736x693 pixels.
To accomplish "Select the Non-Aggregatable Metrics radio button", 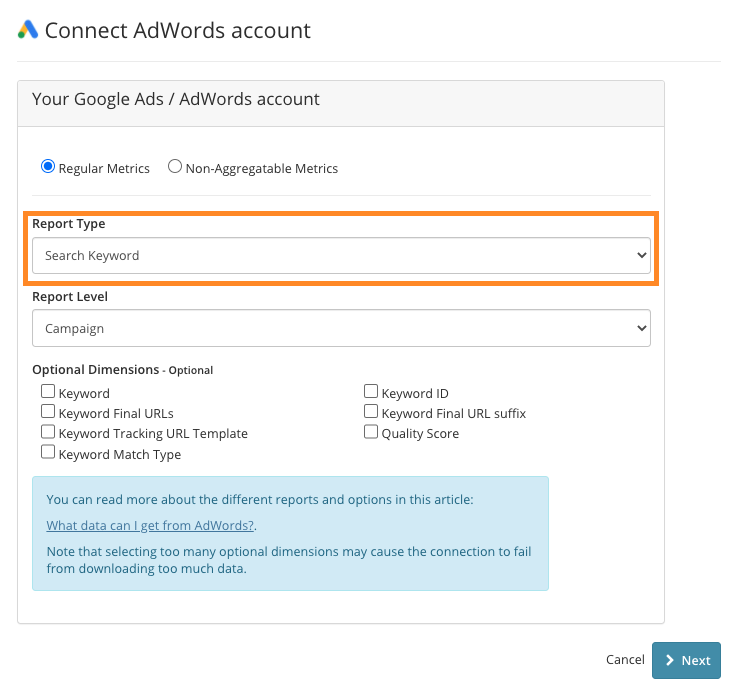I will click(175, 166).
